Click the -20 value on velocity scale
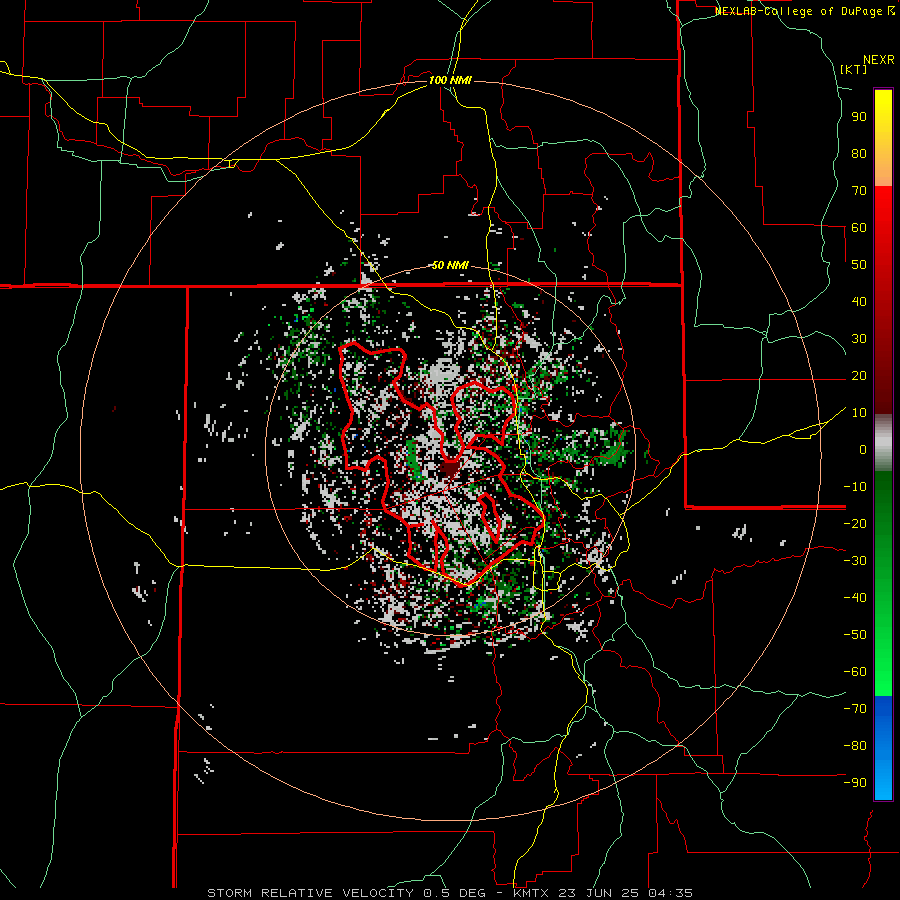This screenshot has height=900, width=900. tap(855, 523)
